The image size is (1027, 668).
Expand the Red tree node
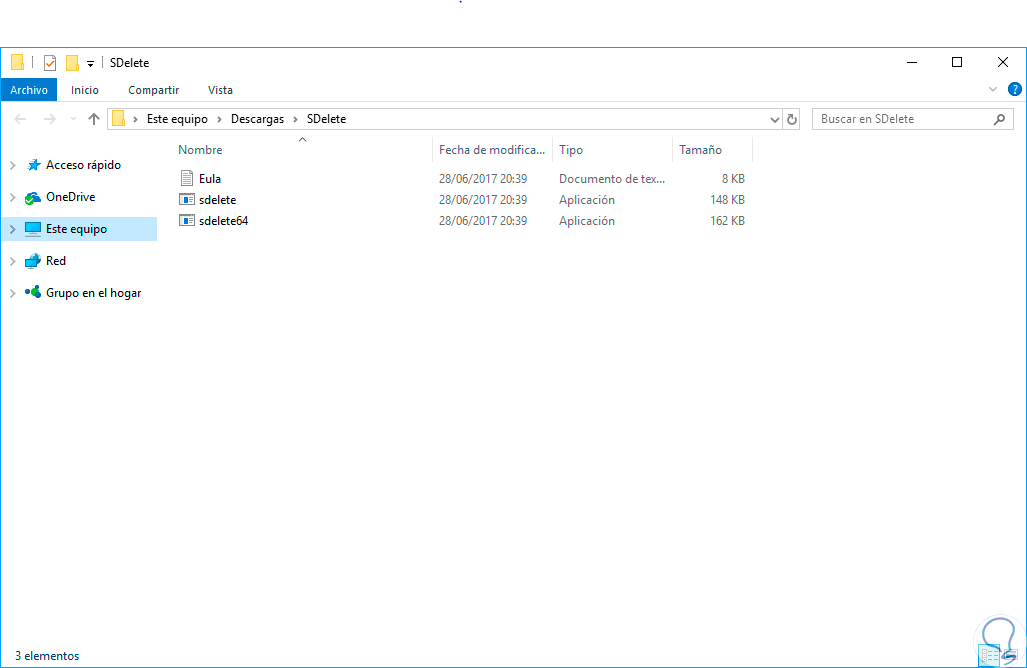click(x=12, y=261)
